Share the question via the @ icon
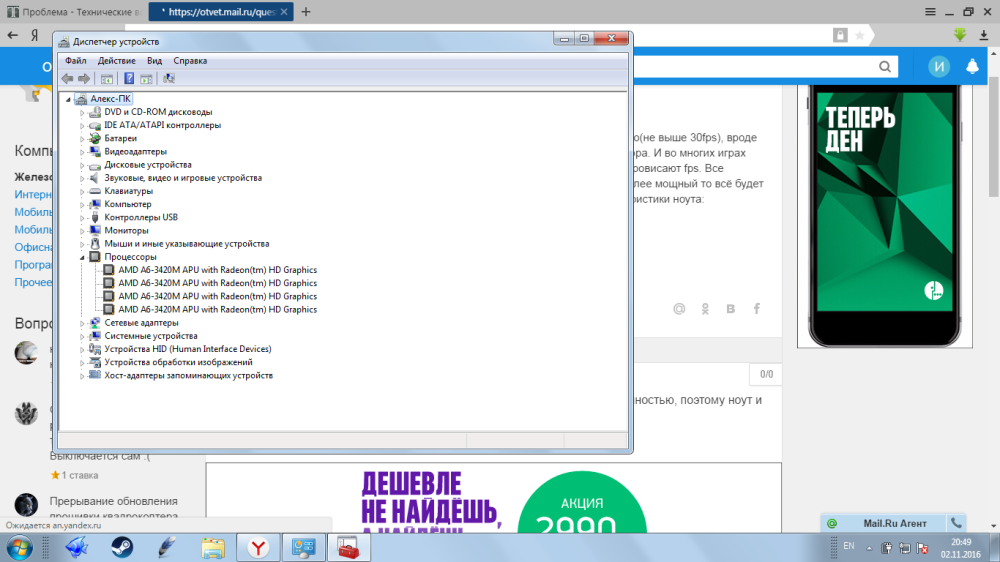 point(679,309)
